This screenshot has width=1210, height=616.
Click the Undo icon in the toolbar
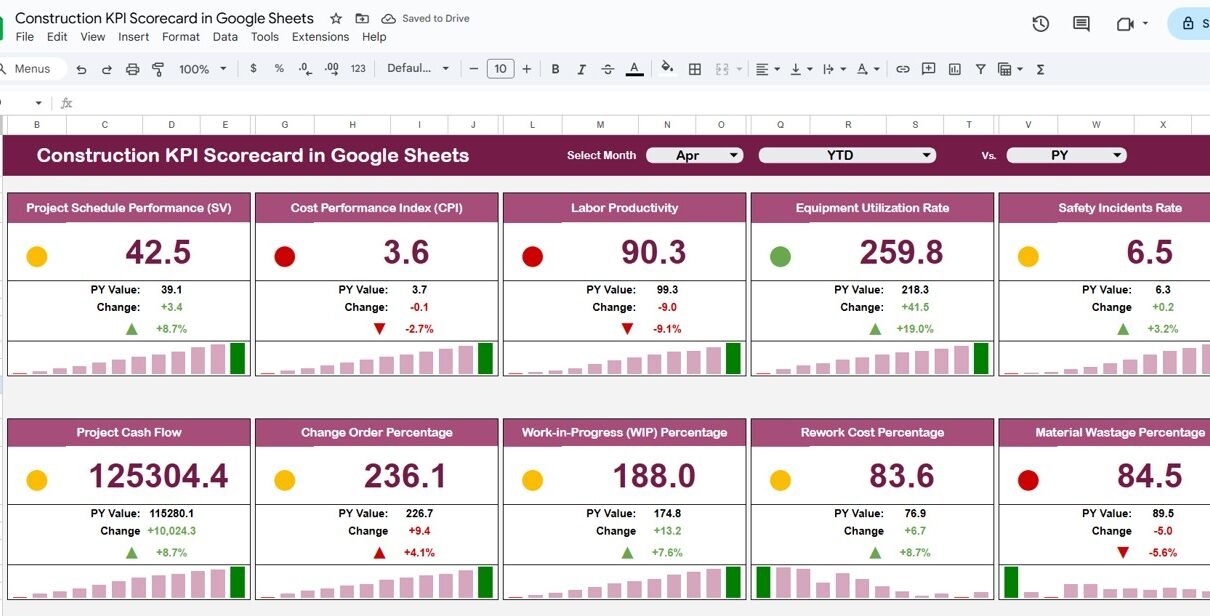pyautogui.click(x=81, y=69)
